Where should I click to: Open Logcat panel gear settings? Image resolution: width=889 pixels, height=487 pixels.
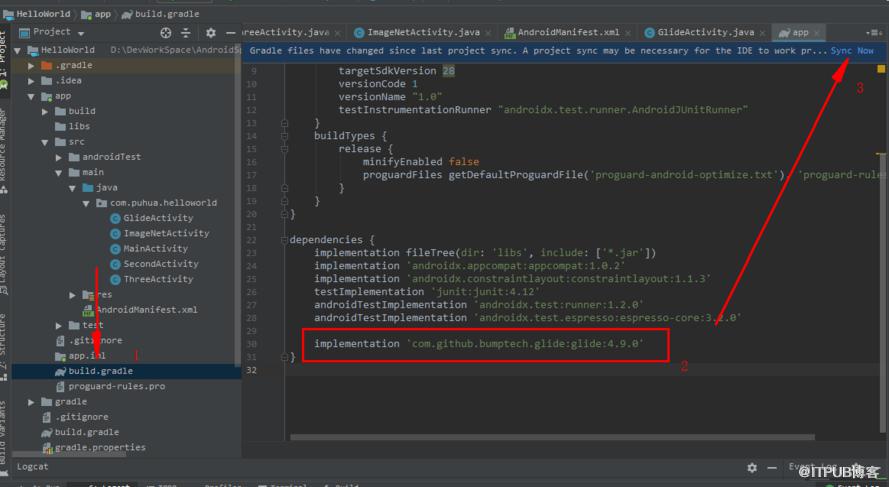point(752,468)
